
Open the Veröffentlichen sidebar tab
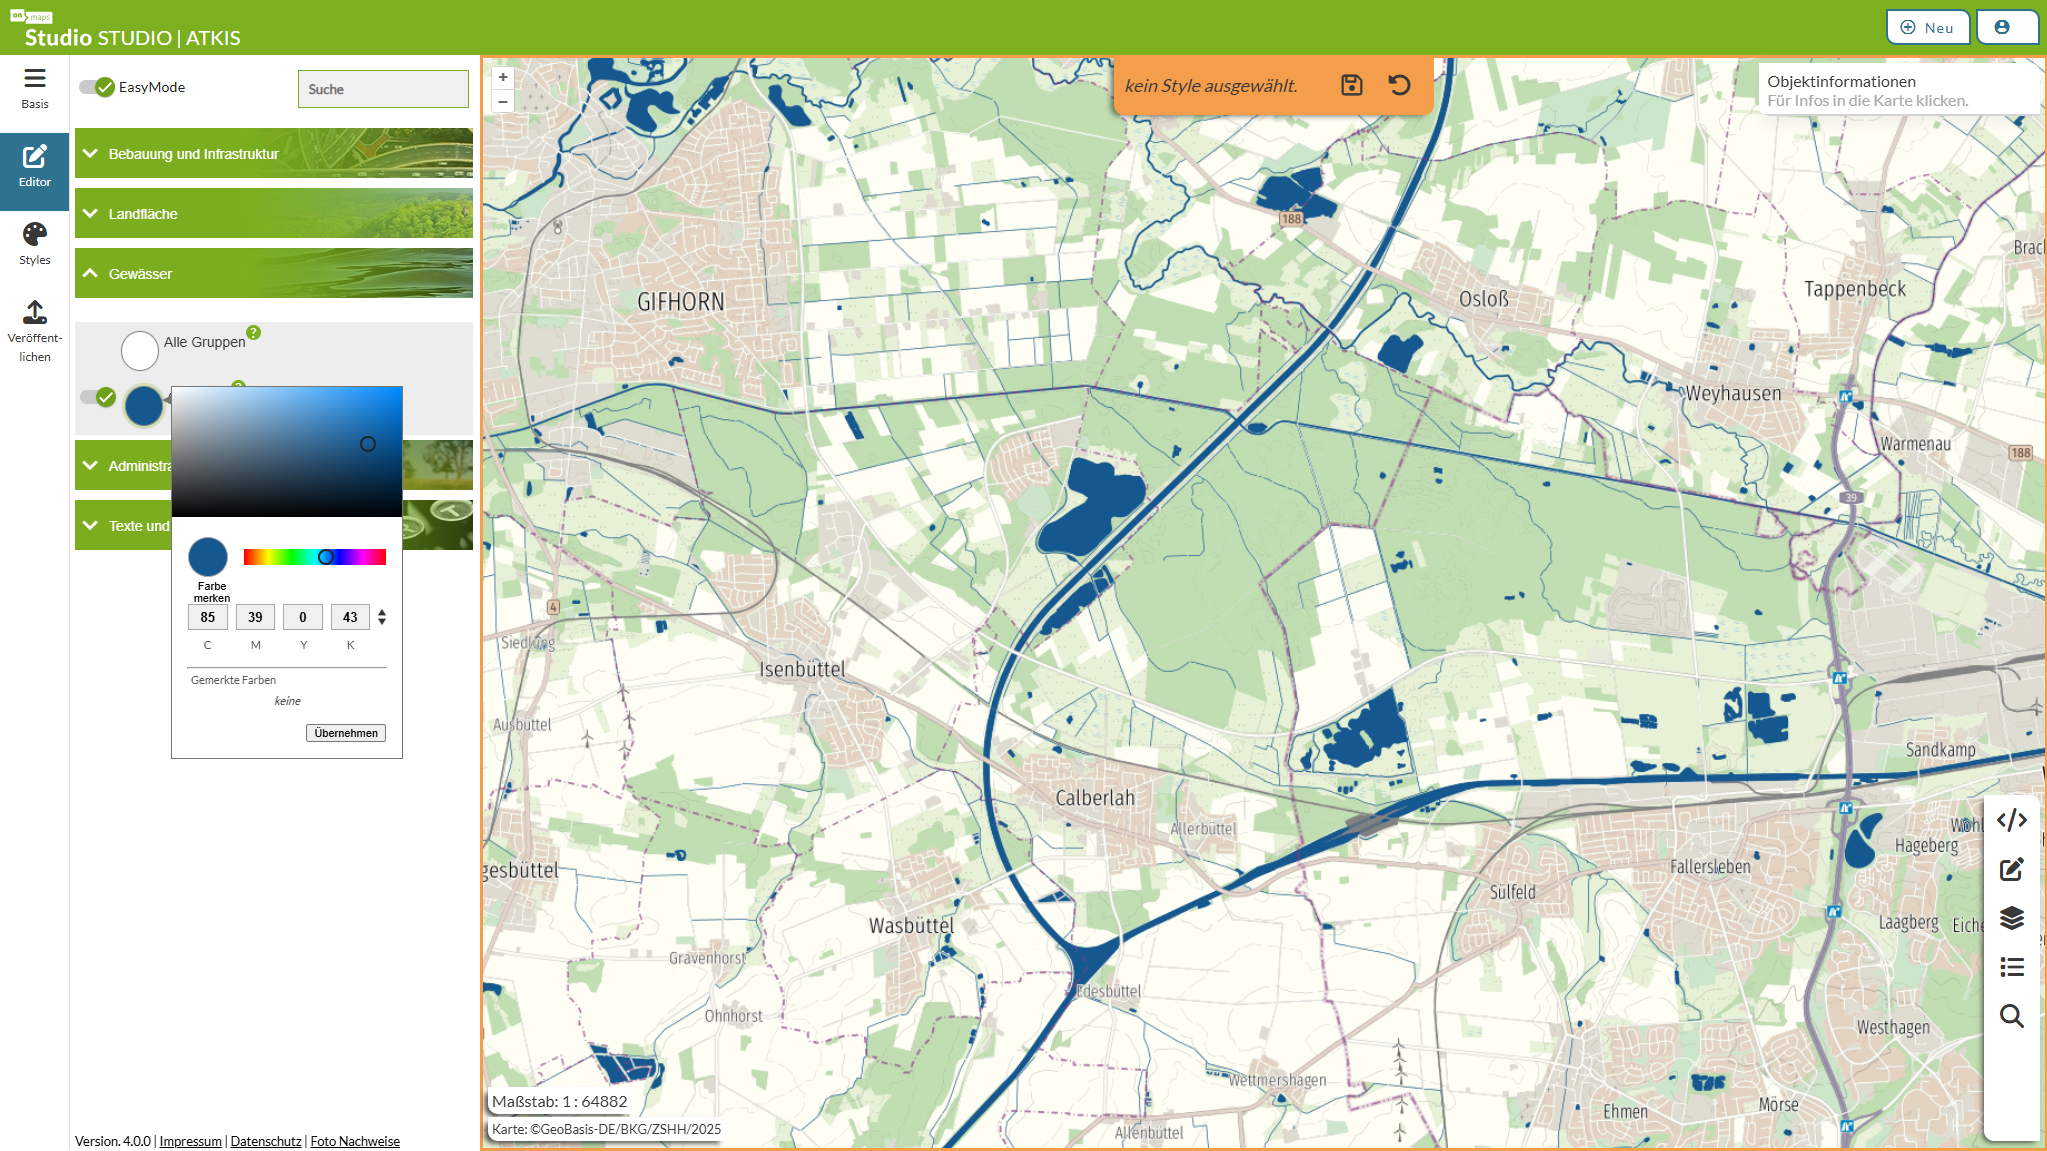[35, 330]
